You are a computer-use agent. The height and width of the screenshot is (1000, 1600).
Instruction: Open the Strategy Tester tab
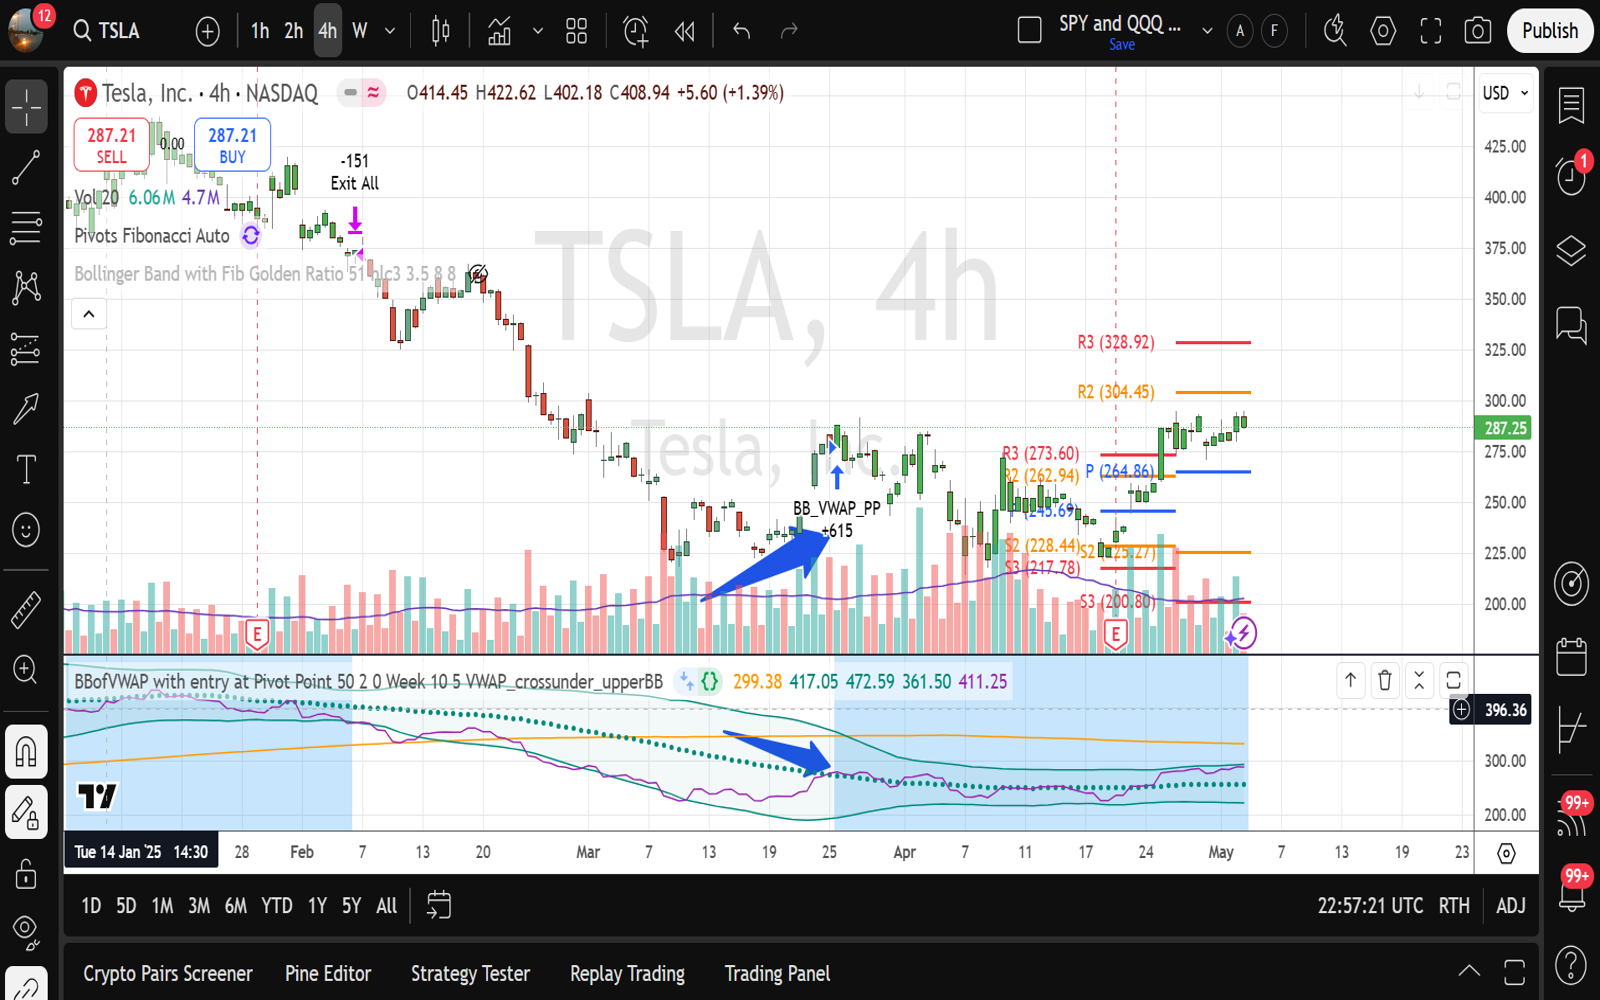click(470, 974)
